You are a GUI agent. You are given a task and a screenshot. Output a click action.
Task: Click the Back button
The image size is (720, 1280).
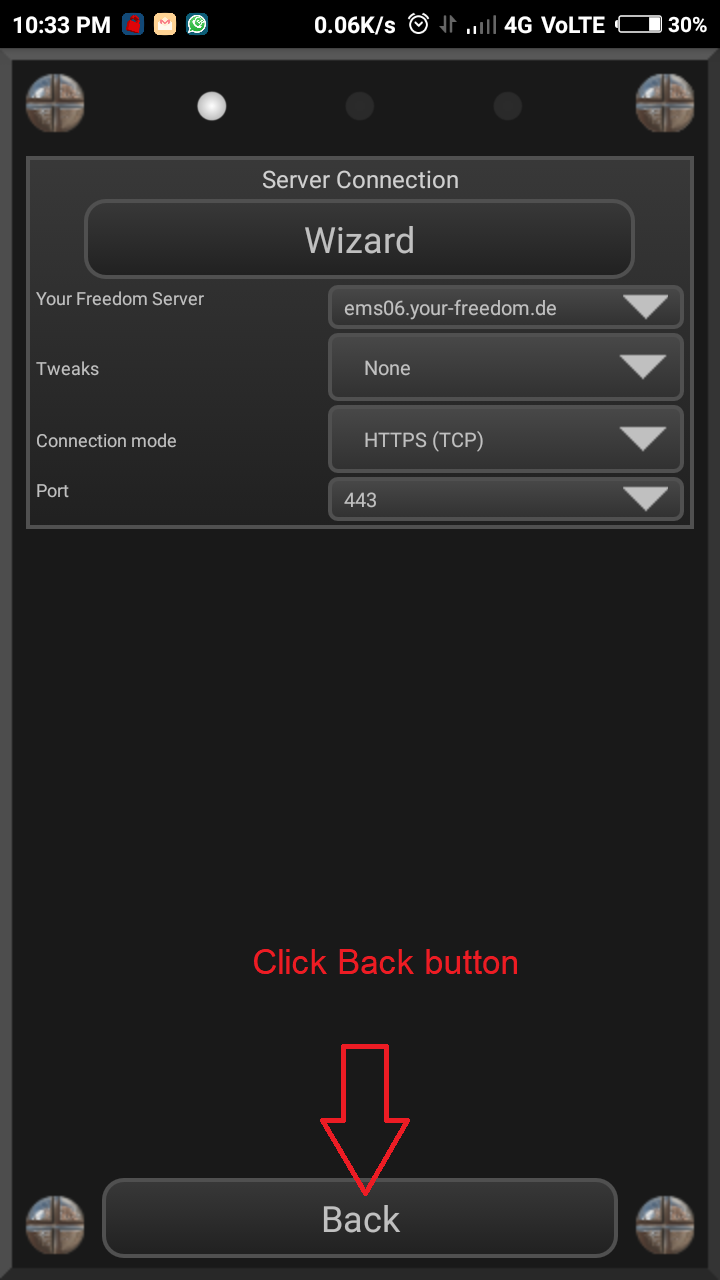[x=360, y=1218]
